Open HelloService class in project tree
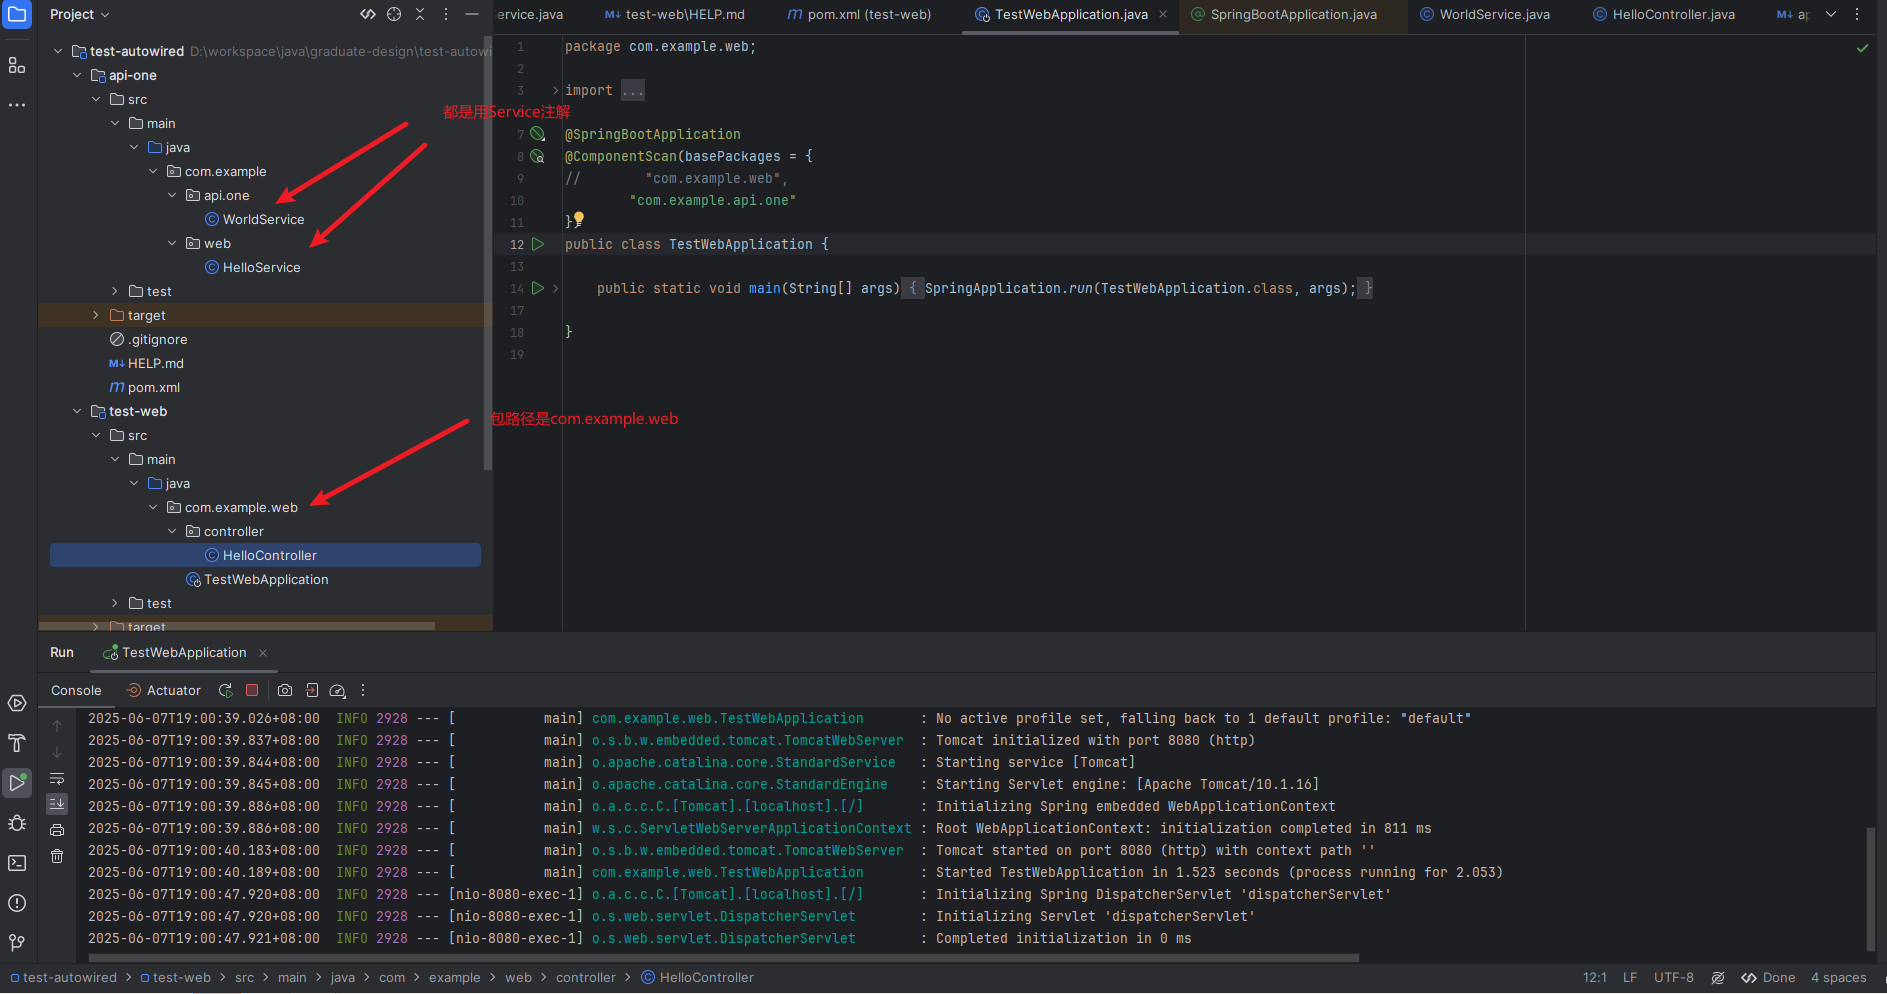1887x994 pixels. (x=252, y=267)
